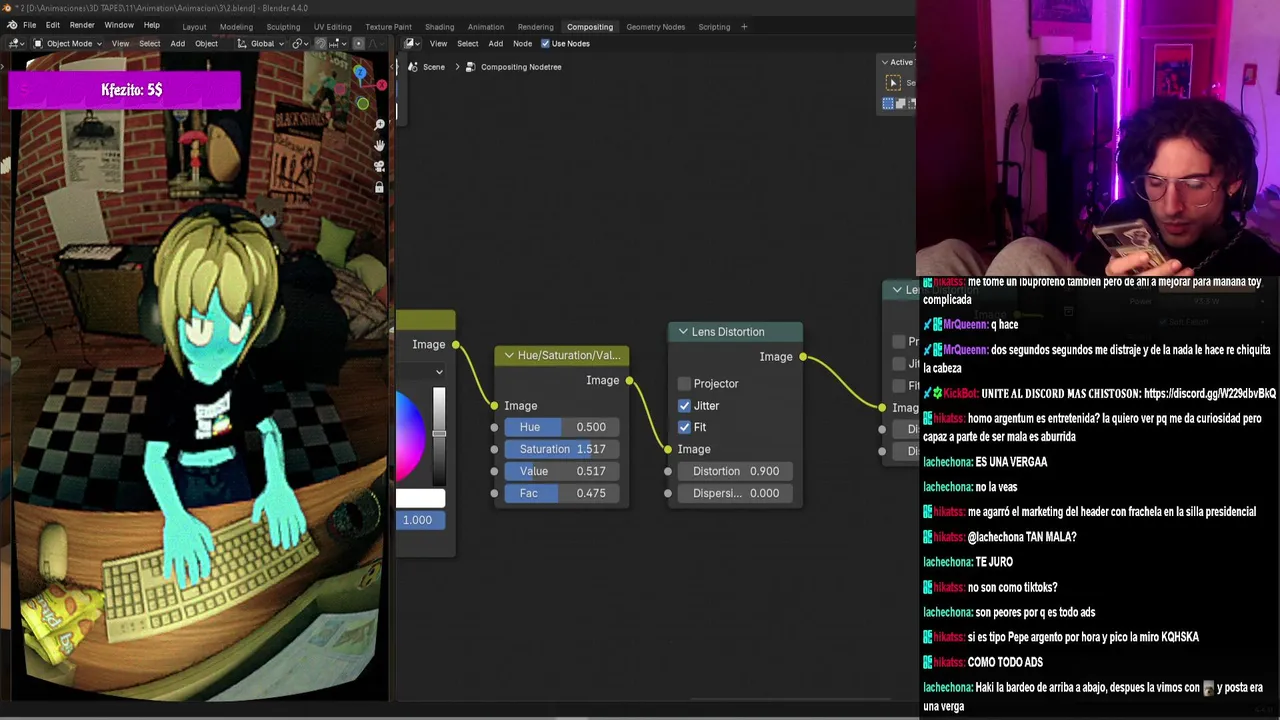Select the box select tool in Active Tool panel
Viewport: 1280px width, 720px height.
point(894,83)
